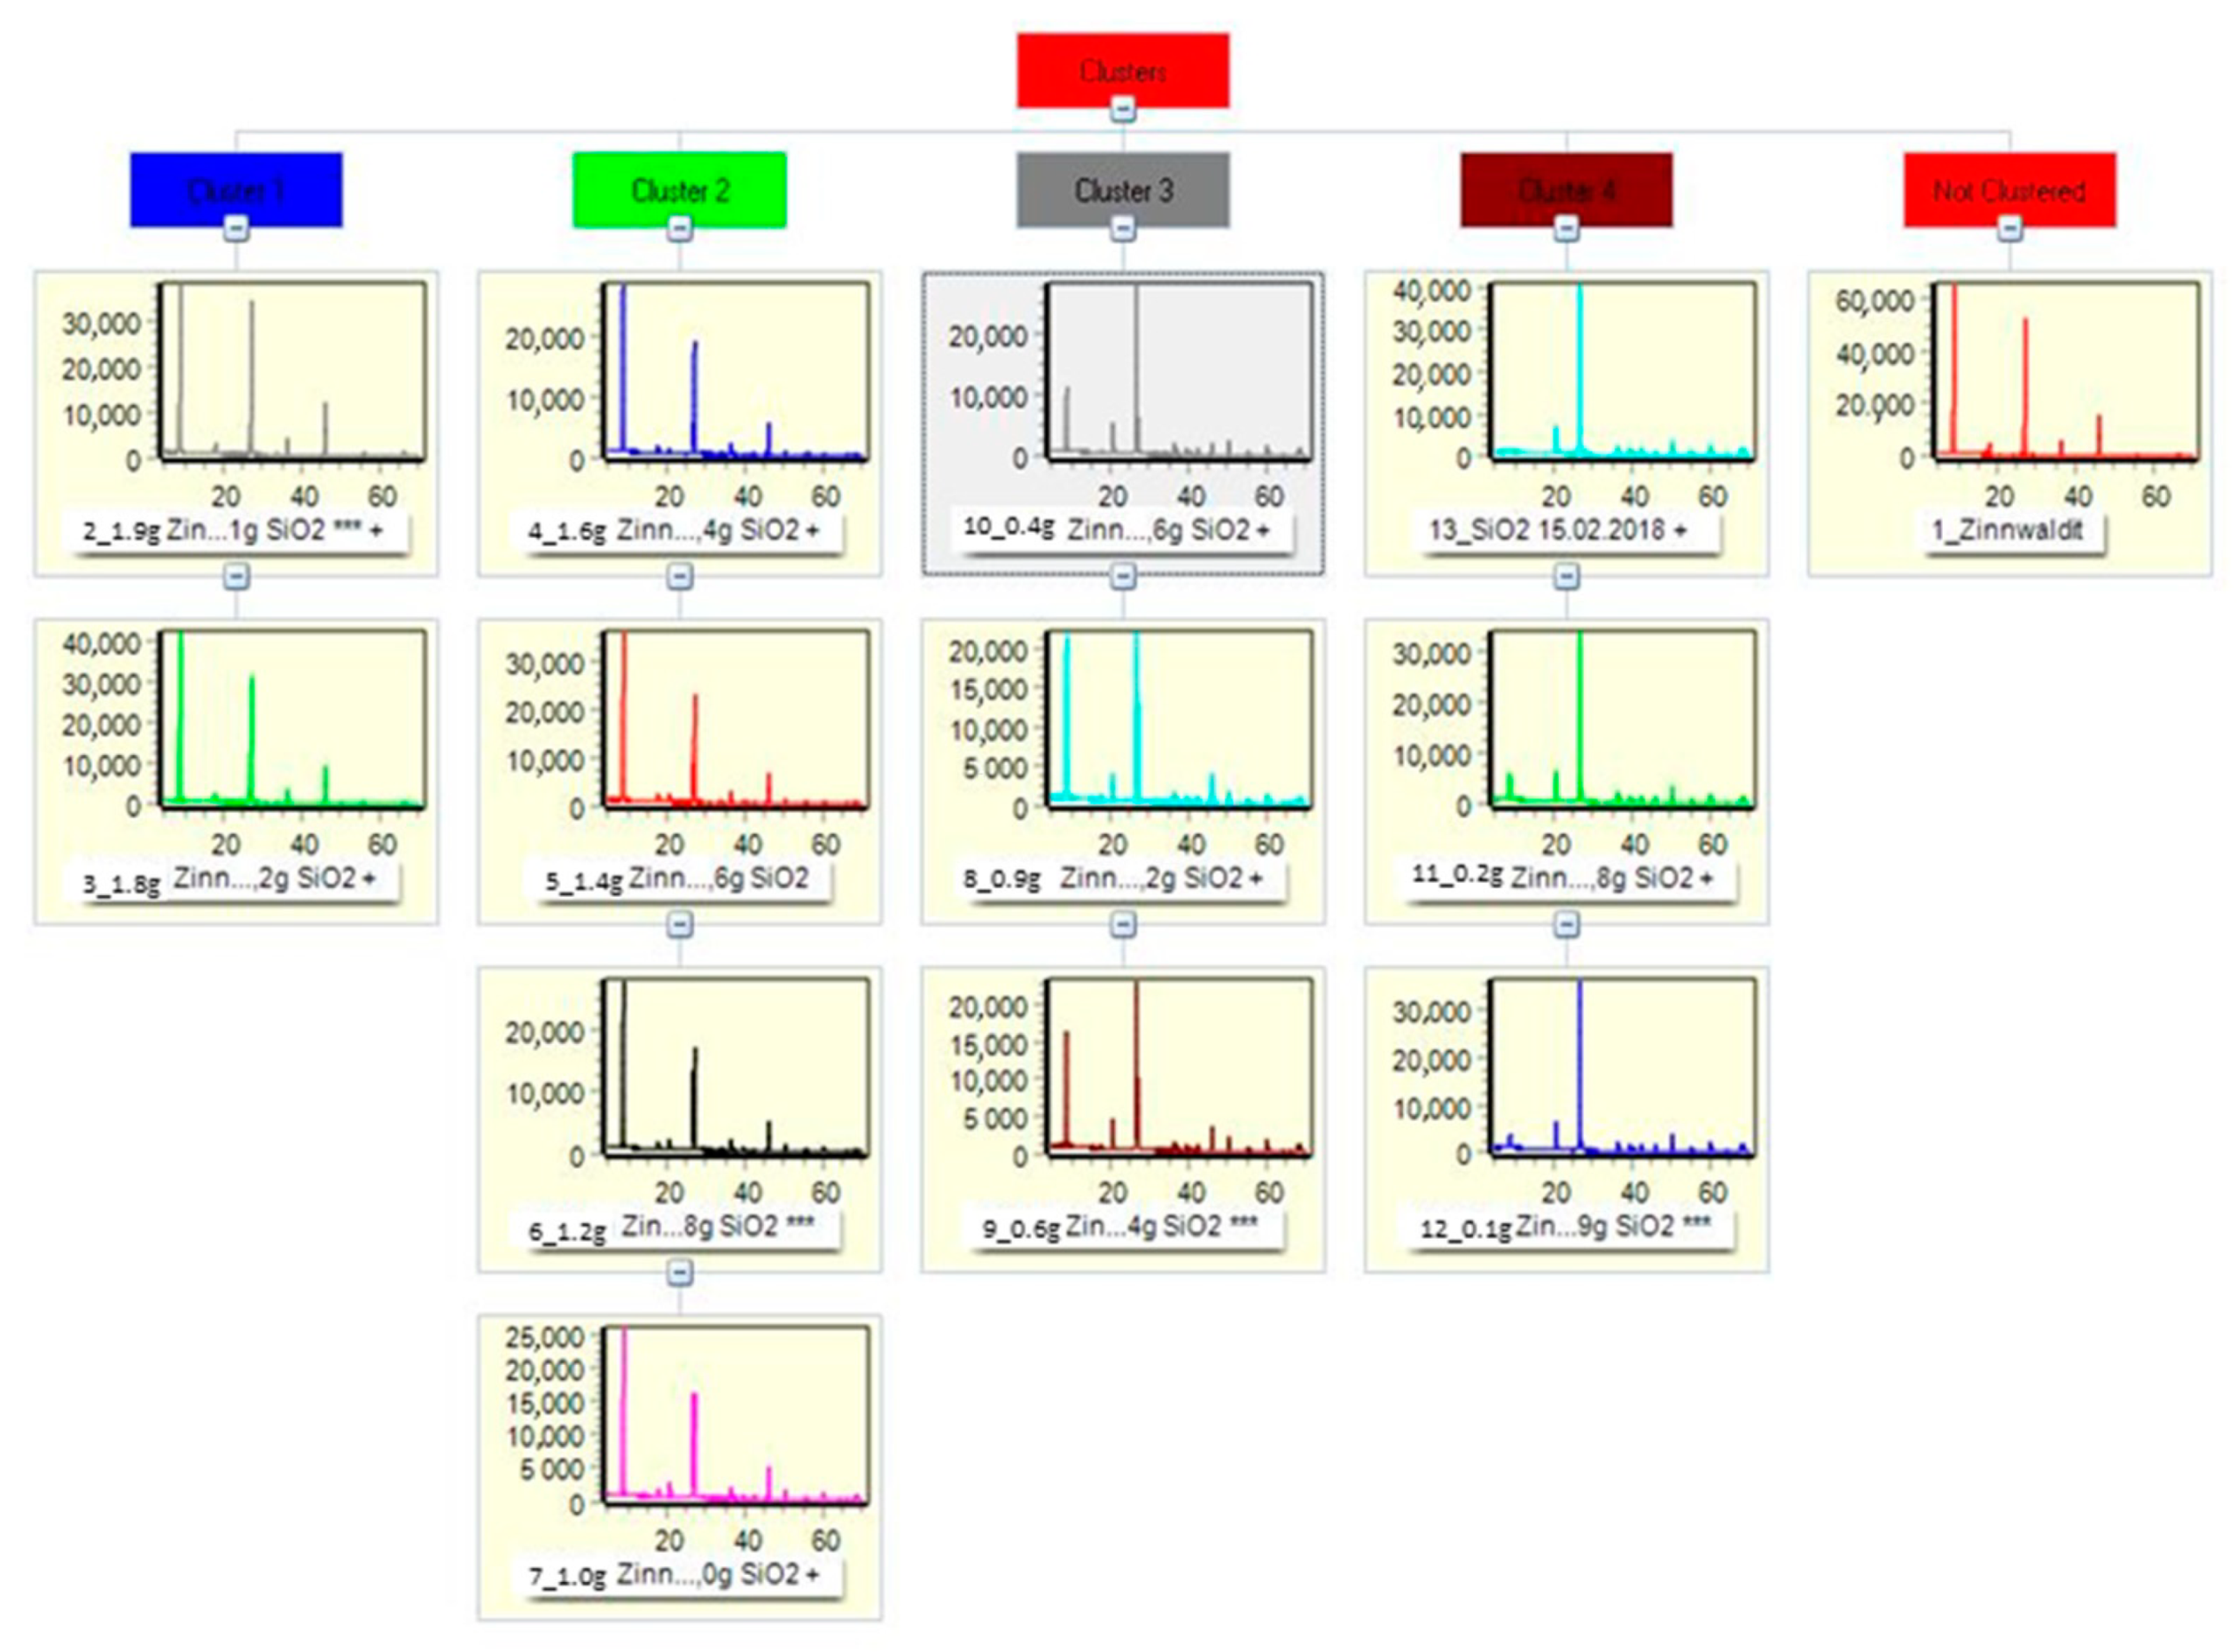Select the 7_1.0g magenta scan thumbnail
Viewport: 2237px width, 1652px height.
(x=735, y=1416)
